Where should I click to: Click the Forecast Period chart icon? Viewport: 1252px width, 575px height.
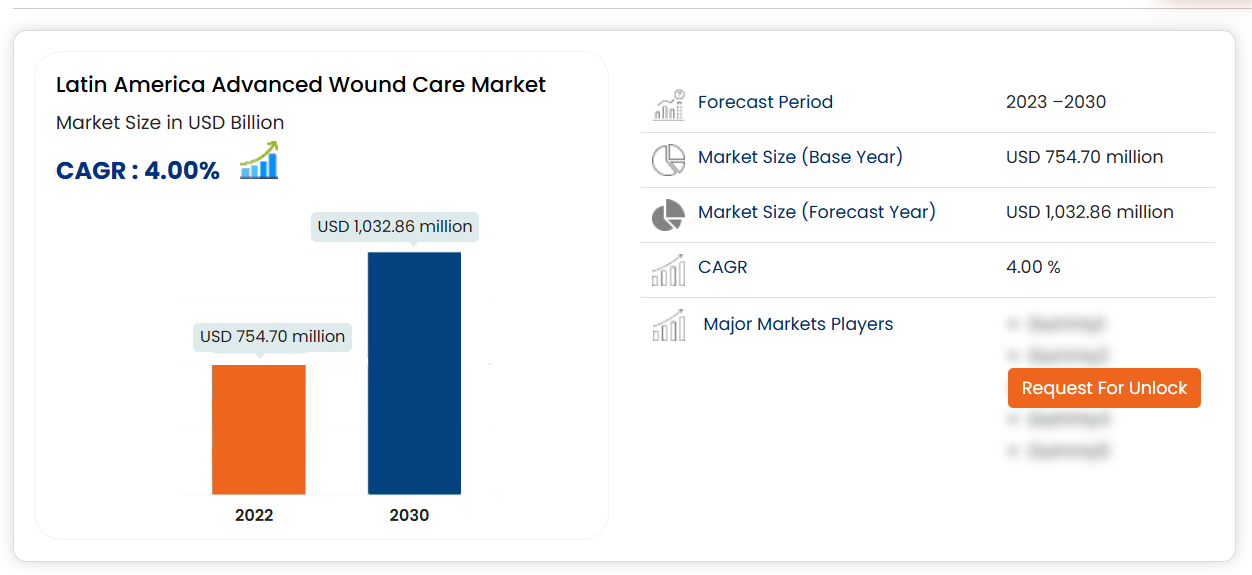tap(669, 103)
